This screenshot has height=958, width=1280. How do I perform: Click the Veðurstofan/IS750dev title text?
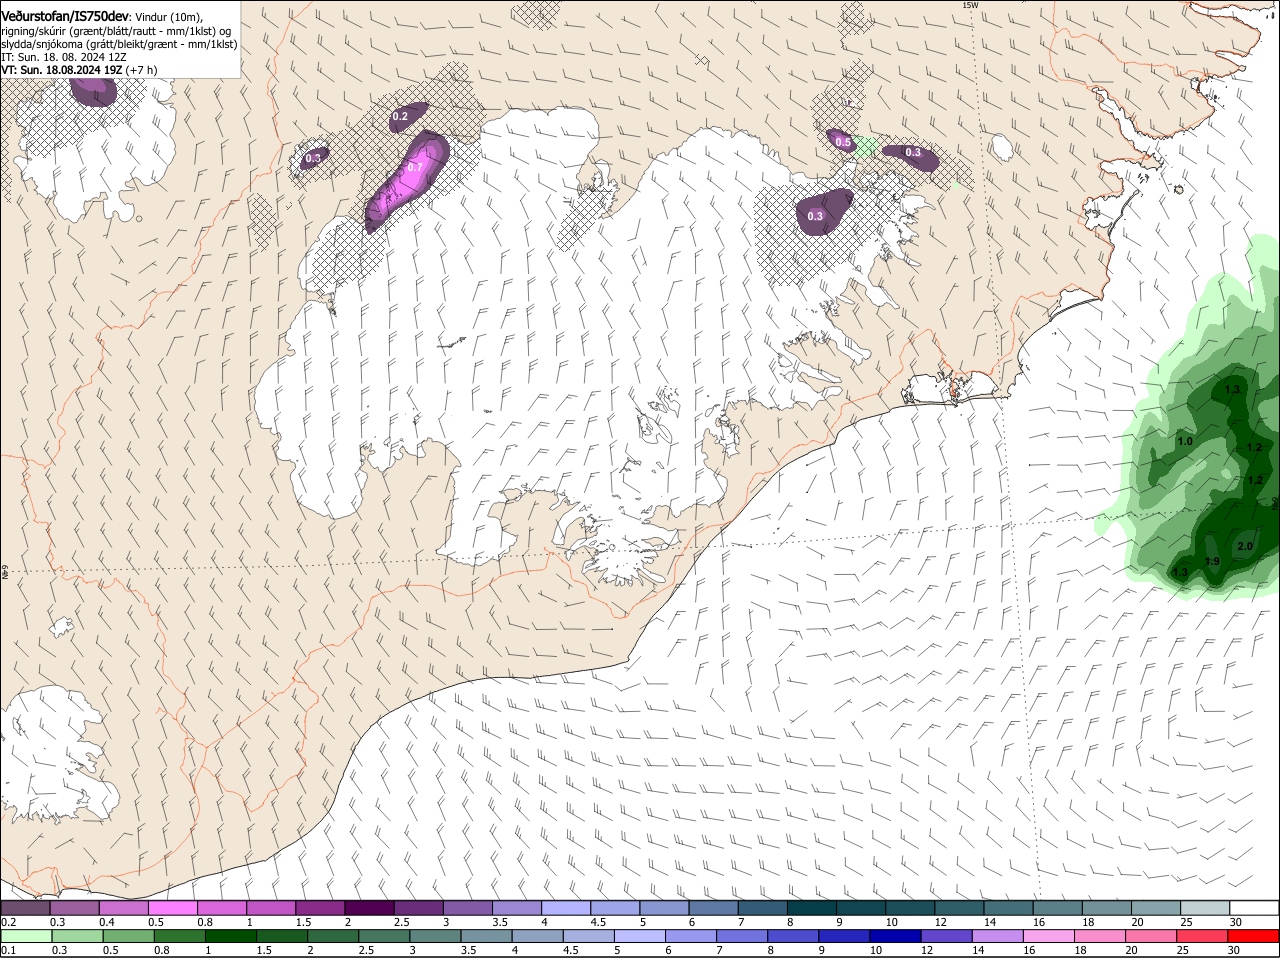(64, 17)
